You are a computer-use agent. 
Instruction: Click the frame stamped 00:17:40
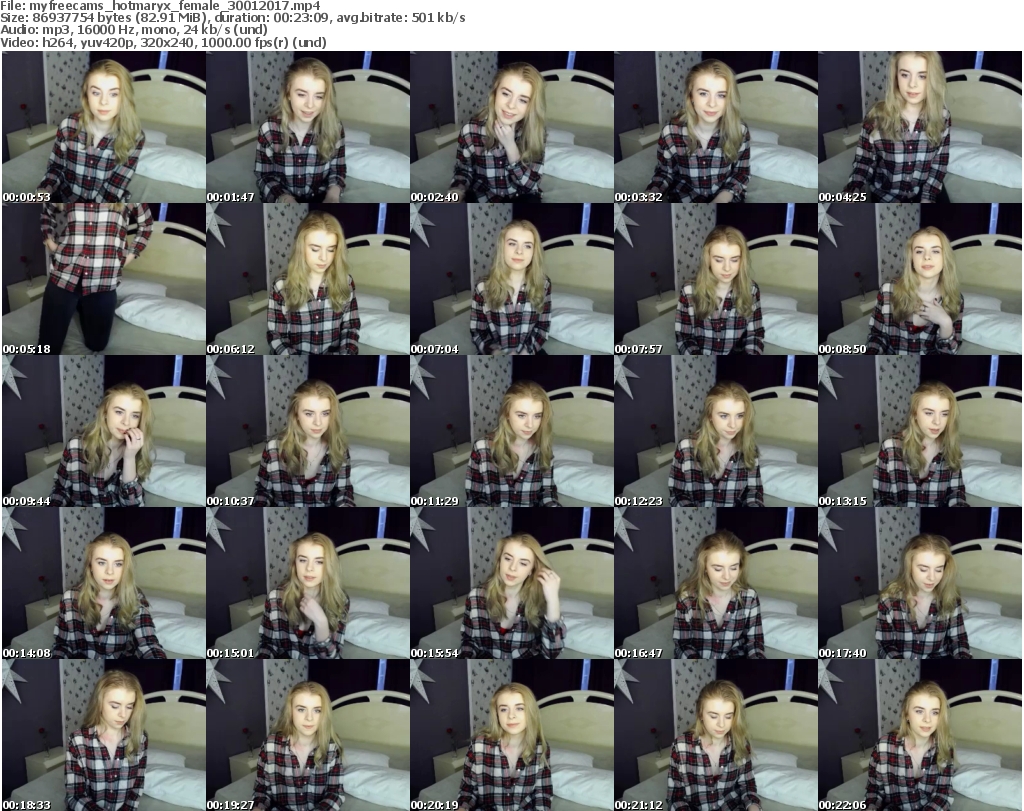point(920,584)
